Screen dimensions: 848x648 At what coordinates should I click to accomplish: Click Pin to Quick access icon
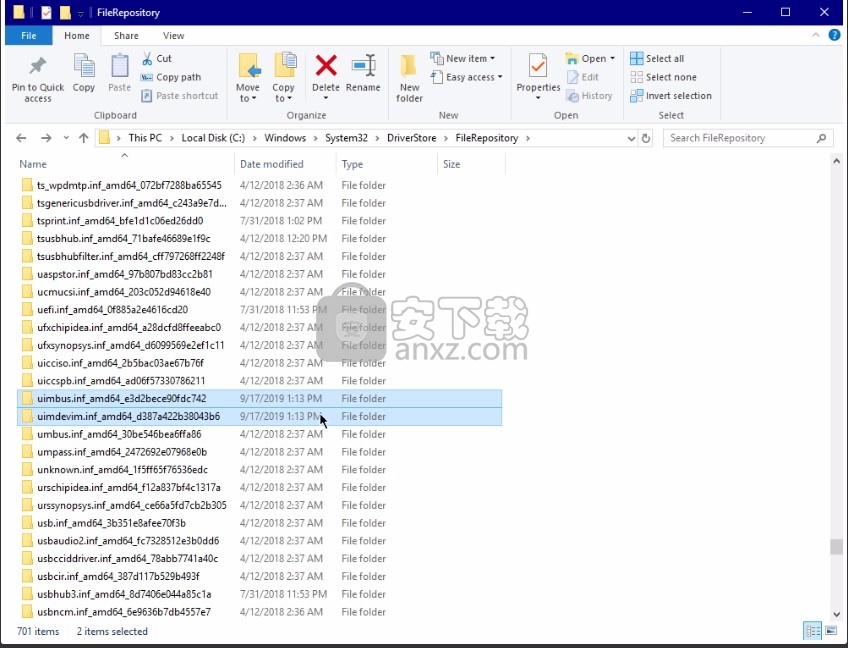(x=37, y=67)
